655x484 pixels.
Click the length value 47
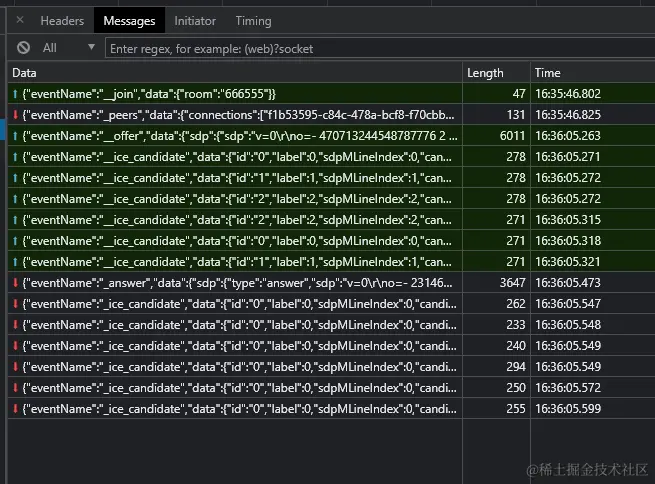pyautogui.click(x=519, y=94)
